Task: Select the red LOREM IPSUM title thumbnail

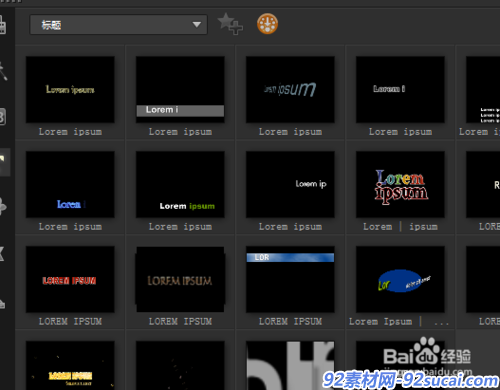Action: (x=70, y=279)
